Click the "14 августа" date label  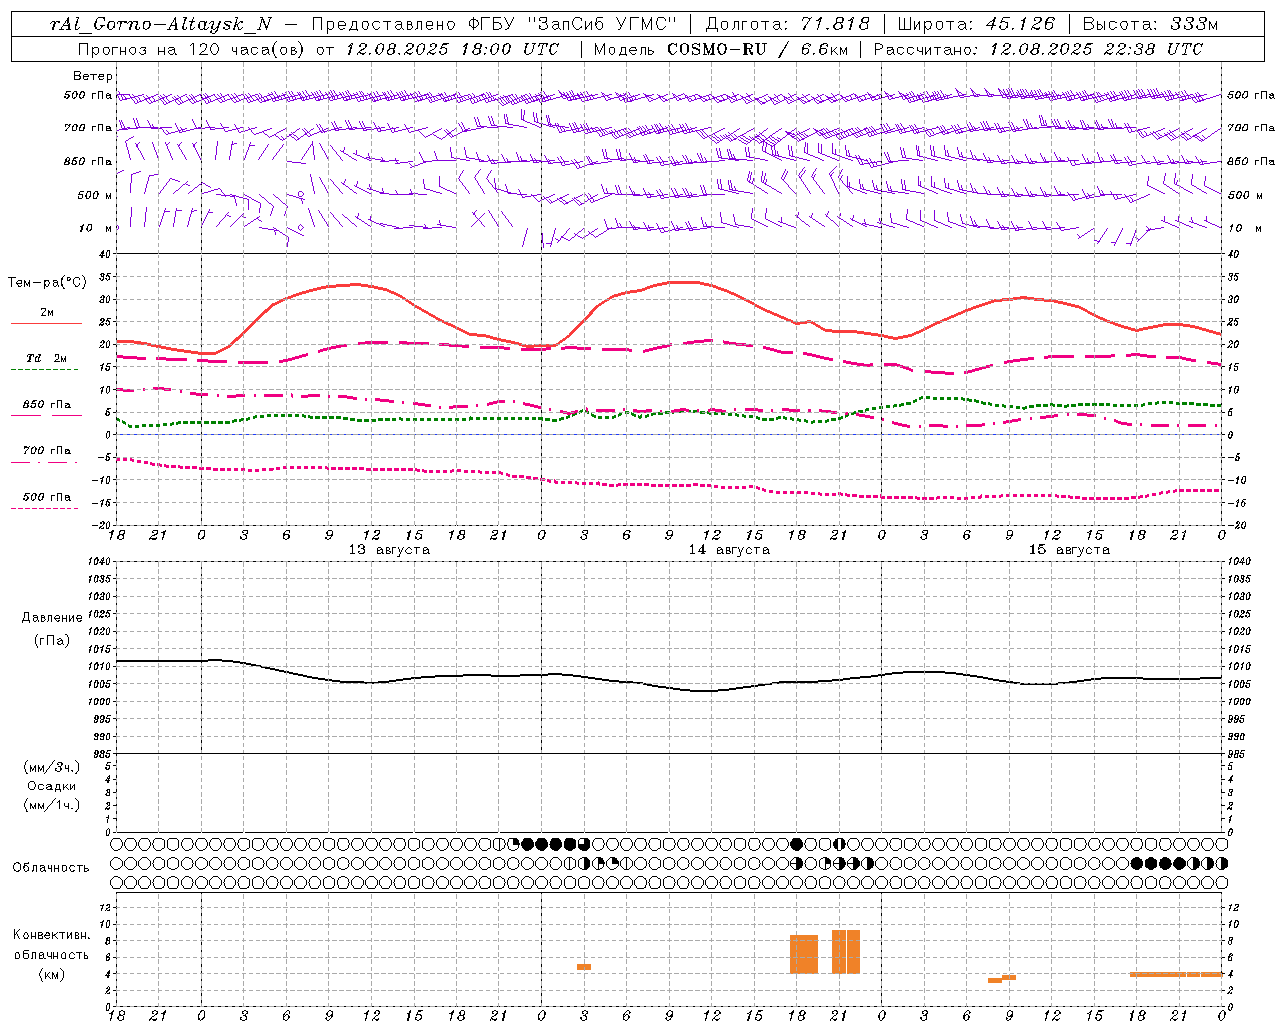[x=729, y=550]
